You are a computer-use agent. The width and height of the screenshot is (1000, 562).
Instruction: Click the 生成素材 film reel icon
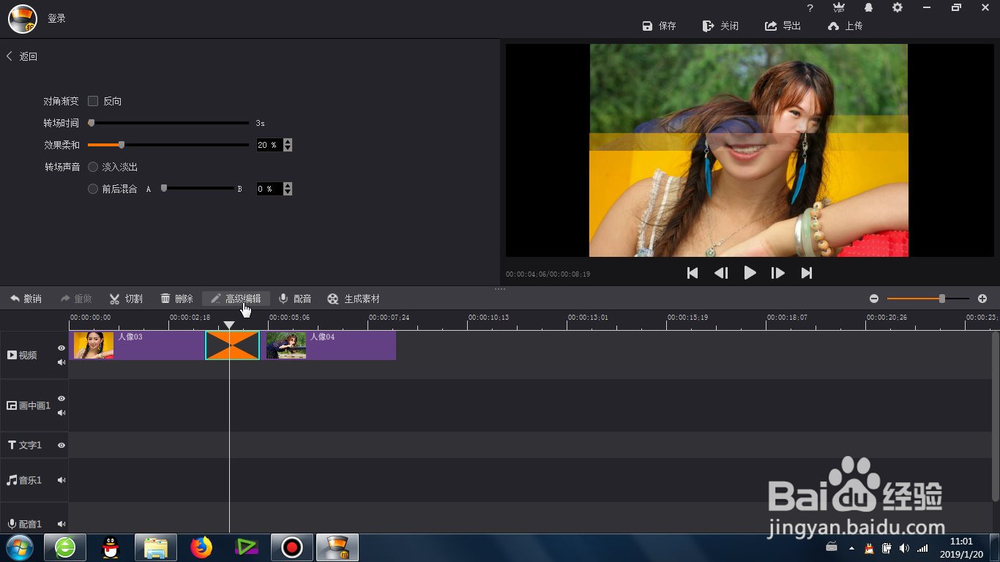pyautogui.click(x=333, y=299)
